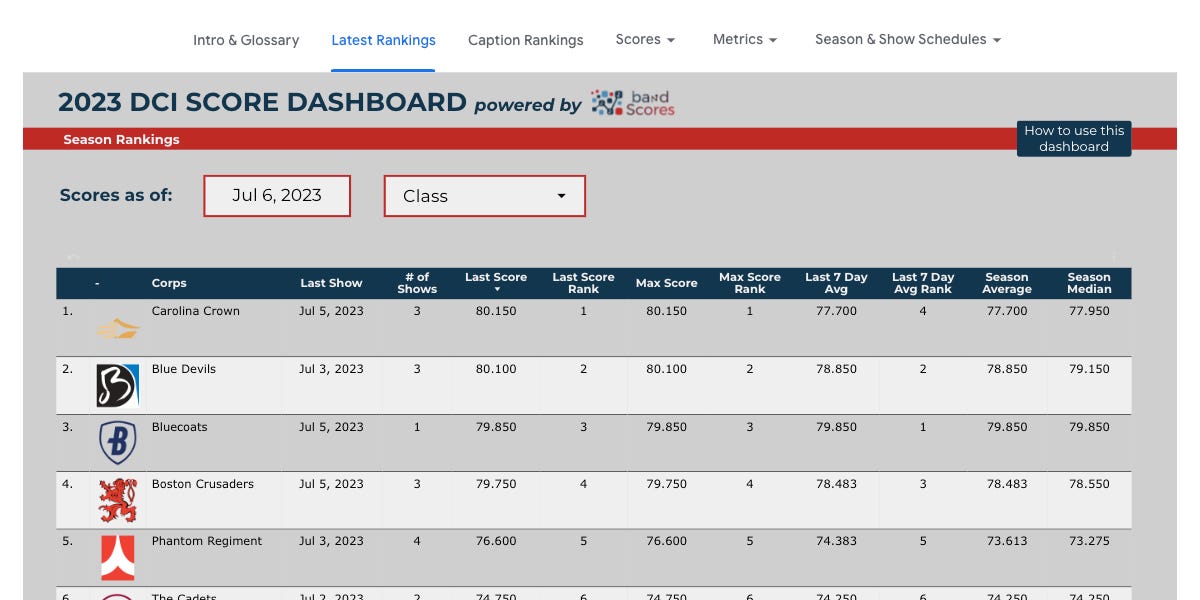This screenshot has height=600, width=1200.
Task: Click Blue Devils season median 79.150
Action: click(1089, 369)
